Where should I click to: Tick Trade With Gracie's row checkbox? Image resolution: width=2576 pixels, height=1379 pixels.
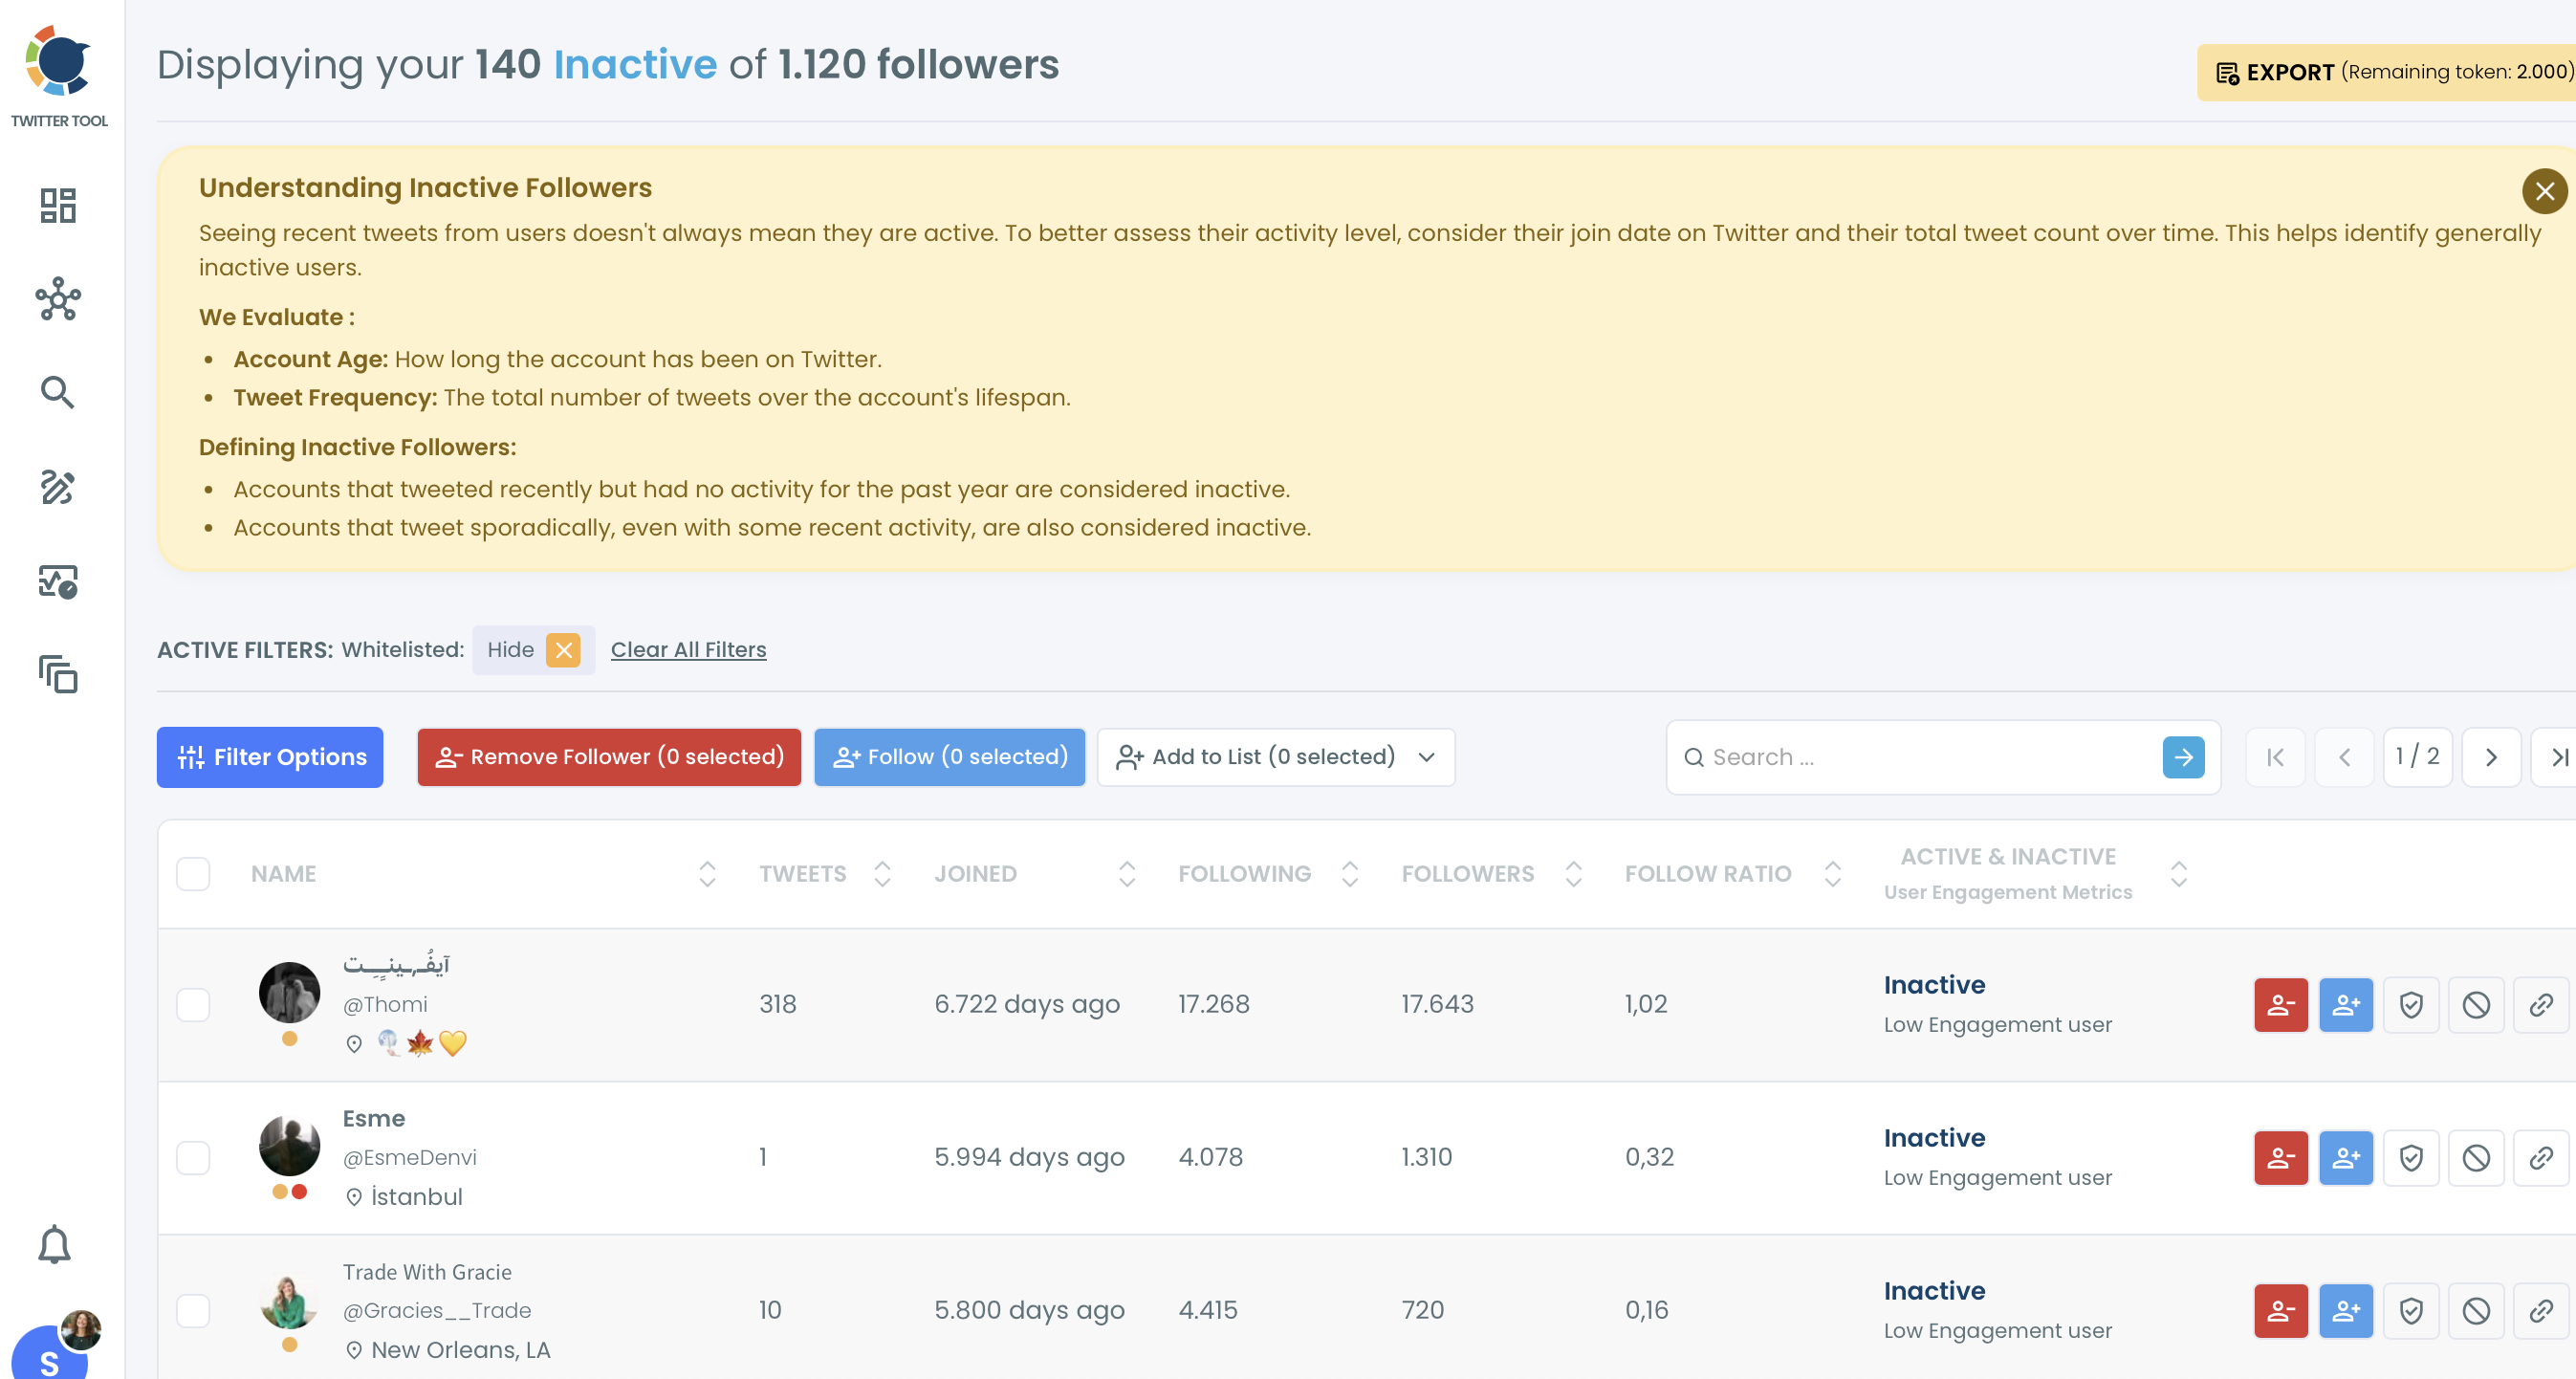coord(194,1311)
